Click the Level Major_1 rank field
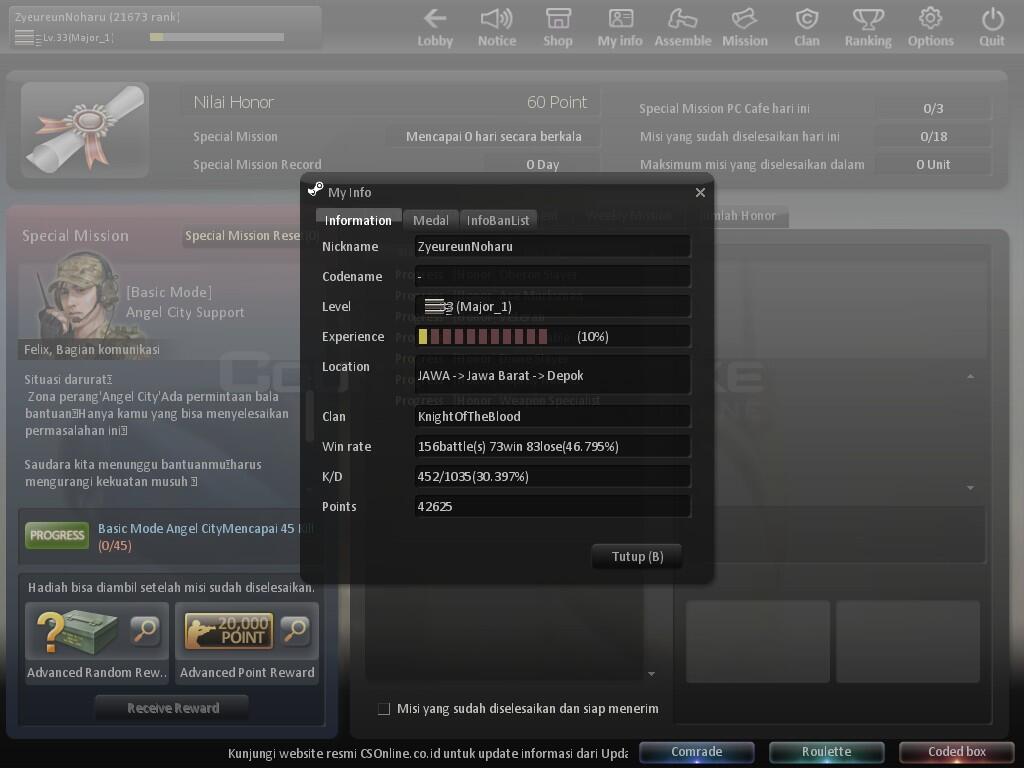The width and height of the screenshot is (1024, 768). click(552, 306)
